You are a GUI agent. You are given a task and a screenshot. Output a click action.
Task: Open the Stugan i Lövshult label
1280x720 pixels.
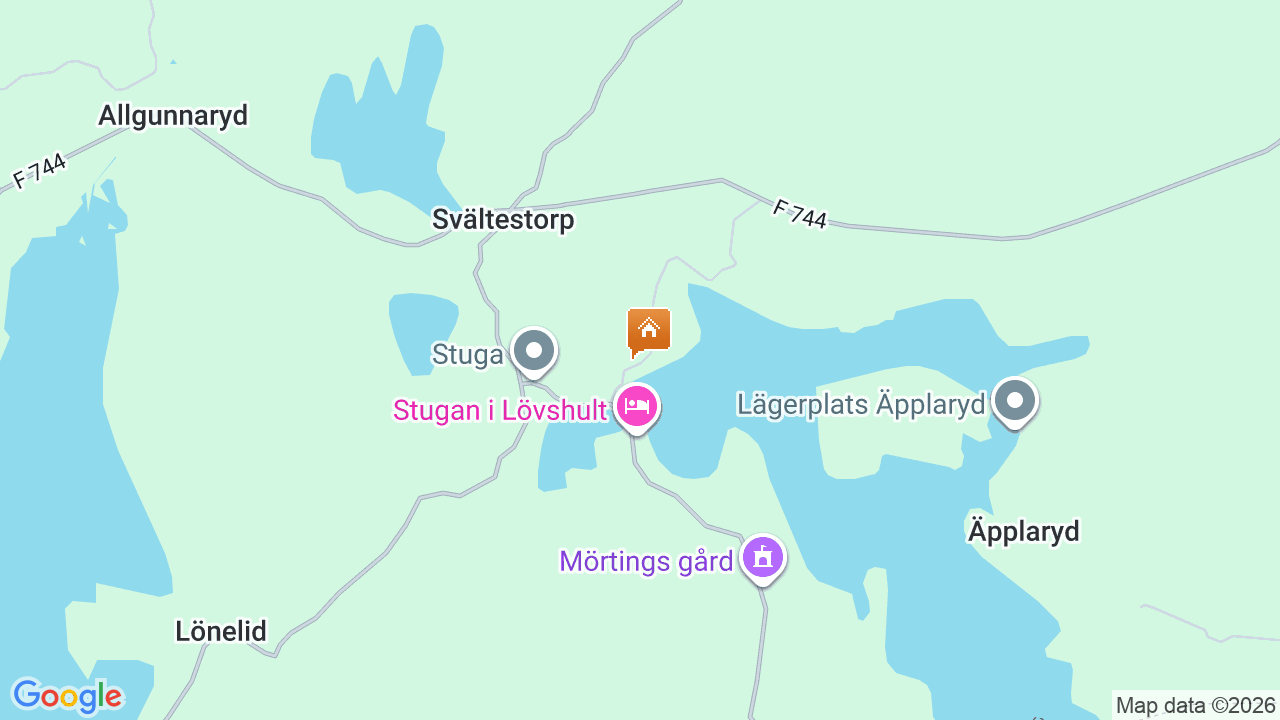click(500, 410)
